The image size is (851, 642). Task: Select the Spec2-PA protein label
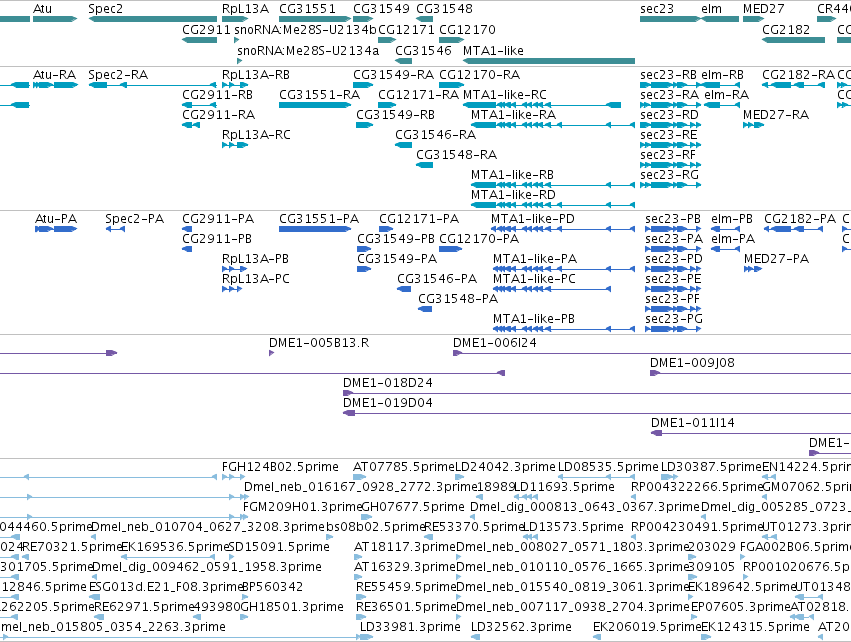pos(135,219)
